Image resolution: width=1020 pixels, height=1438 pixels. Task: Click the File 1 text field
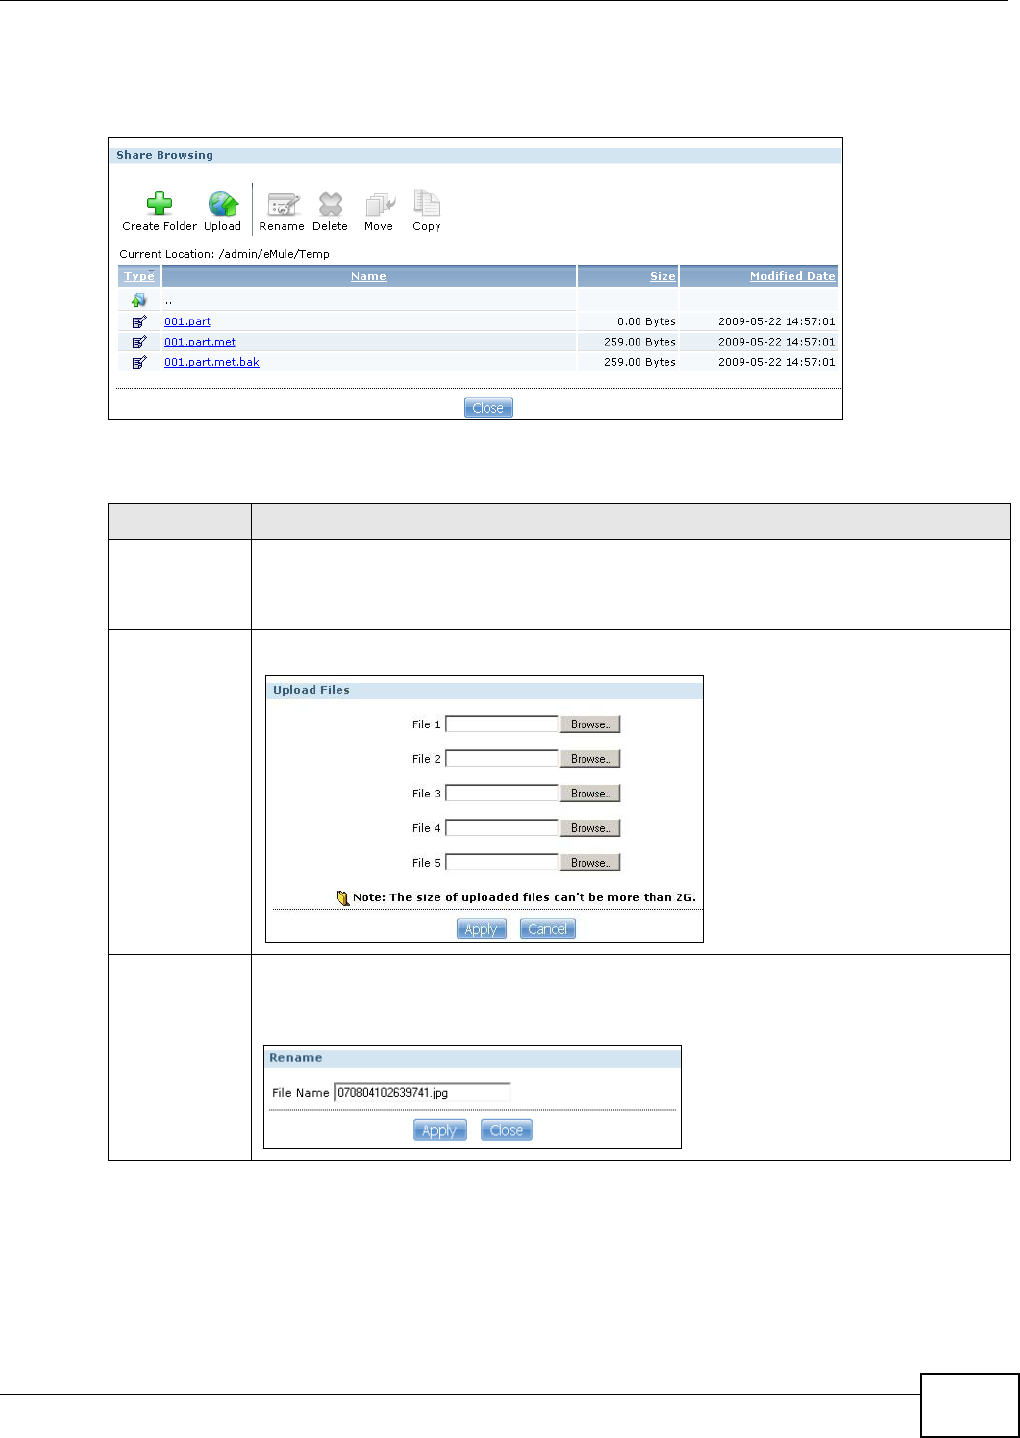click(x=502, y=724)
